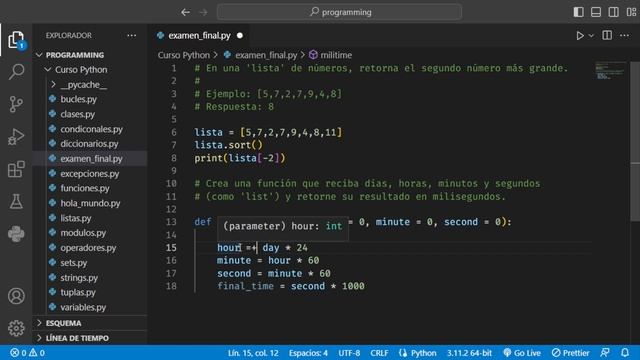640x360 pixels.
Task: Open run options dropdown arrow
Action: [x=591, y=36]
